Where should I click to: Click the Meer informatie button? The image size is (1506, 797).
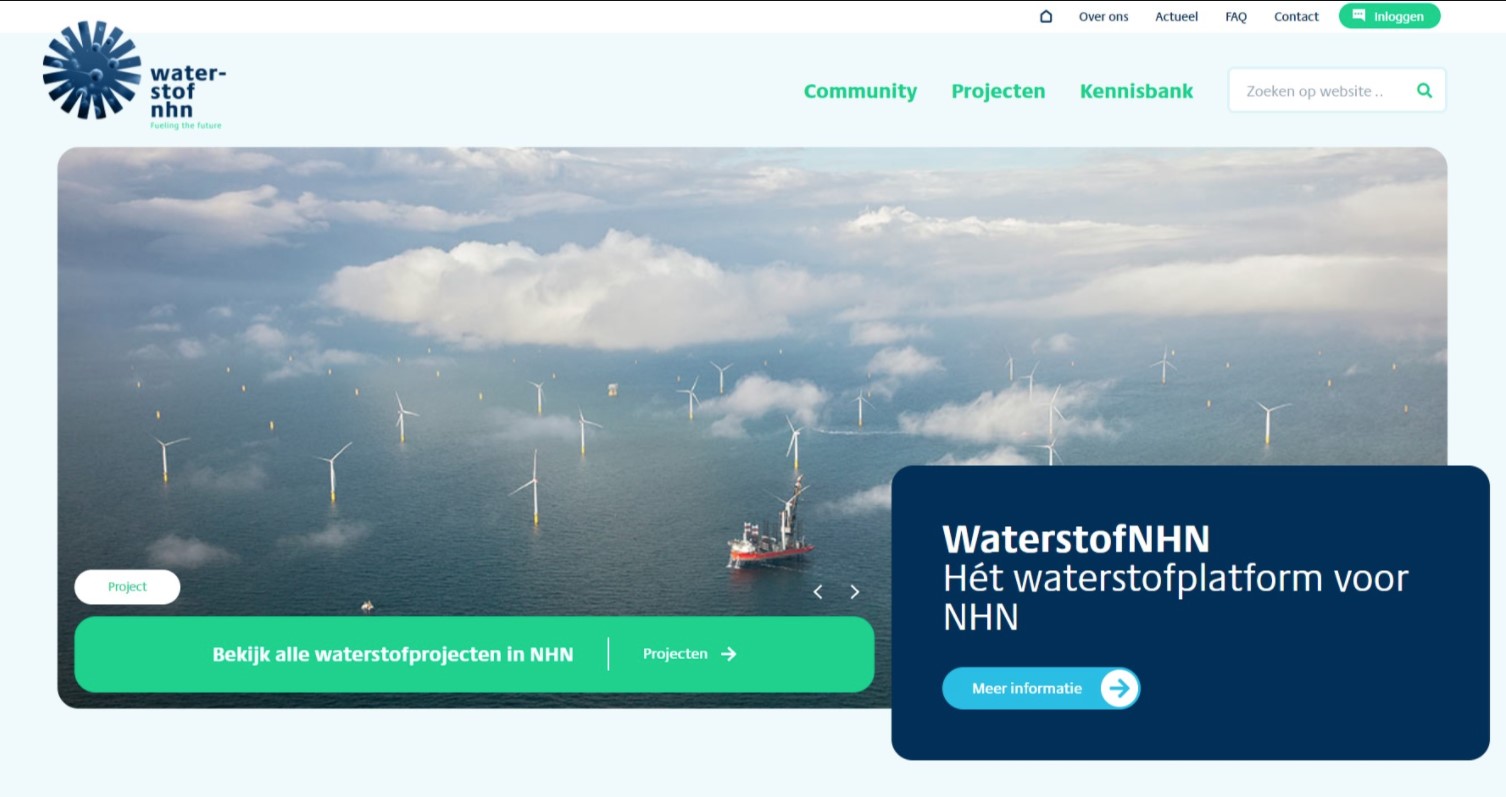pos(1041,688)
